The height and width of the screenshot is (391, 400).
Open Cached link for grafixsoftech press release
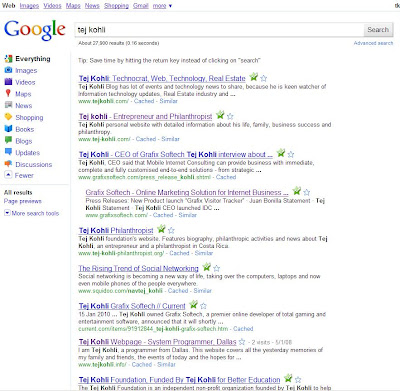coord(226,177)
